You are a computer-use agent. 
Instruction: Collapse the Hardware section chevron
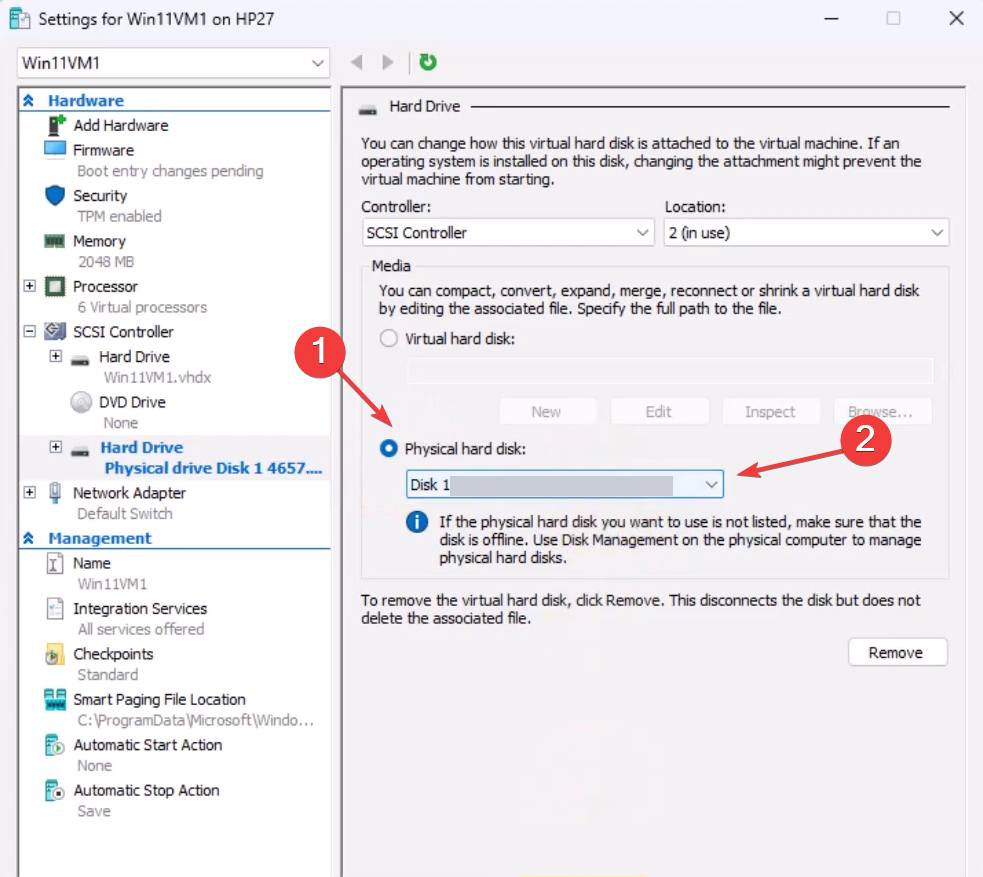(x=29, y=100)
